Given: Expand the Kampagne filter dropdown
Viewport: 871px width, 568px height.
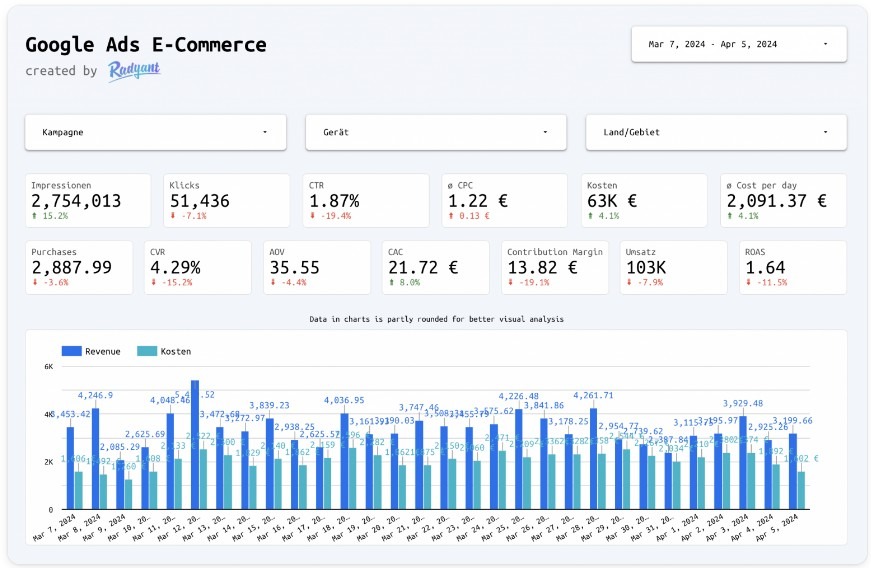Looking at the screenshot, I should click(x=155, y=132).
